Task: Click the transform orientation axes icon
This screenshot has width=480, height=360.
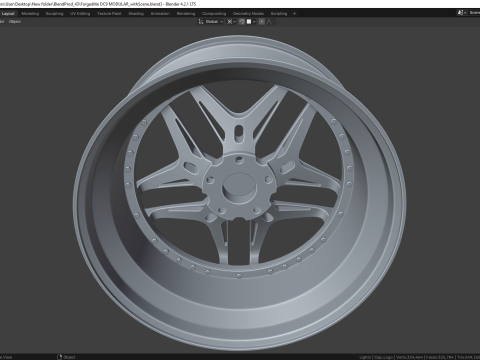Action: [201, 22]
